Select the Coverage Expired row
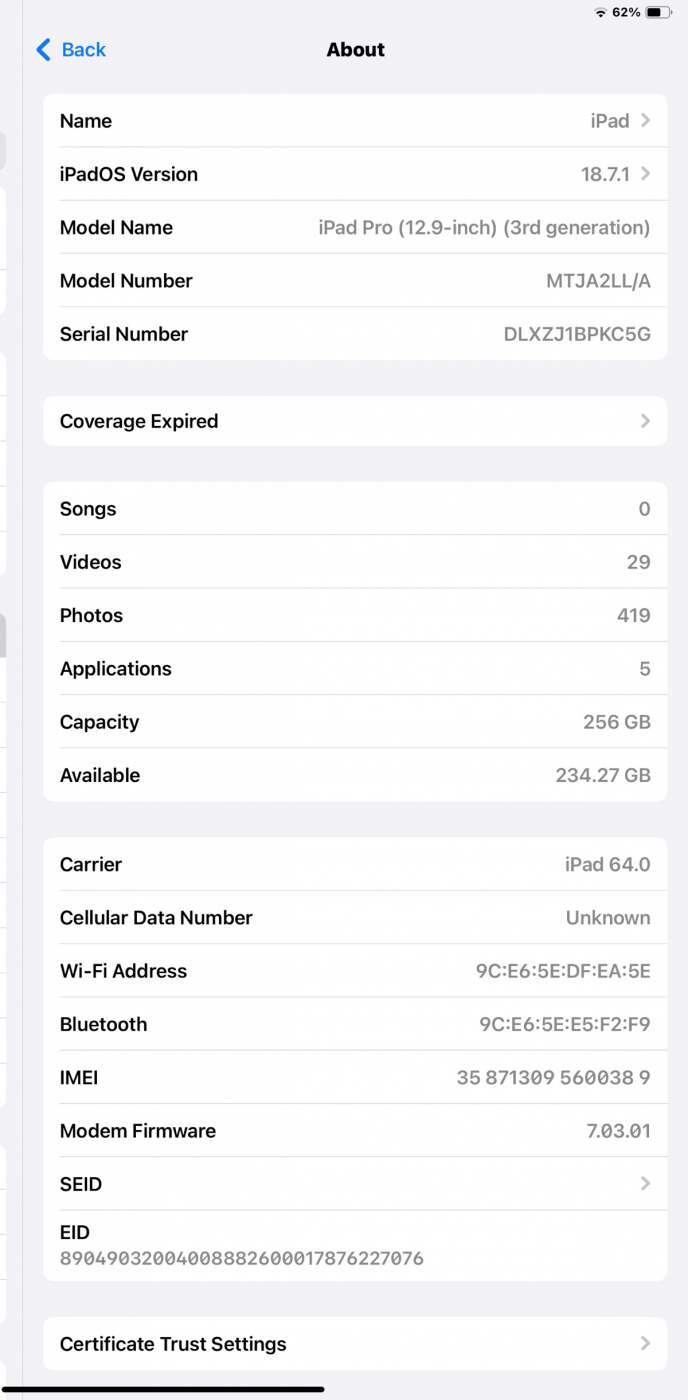 (139, 421)
